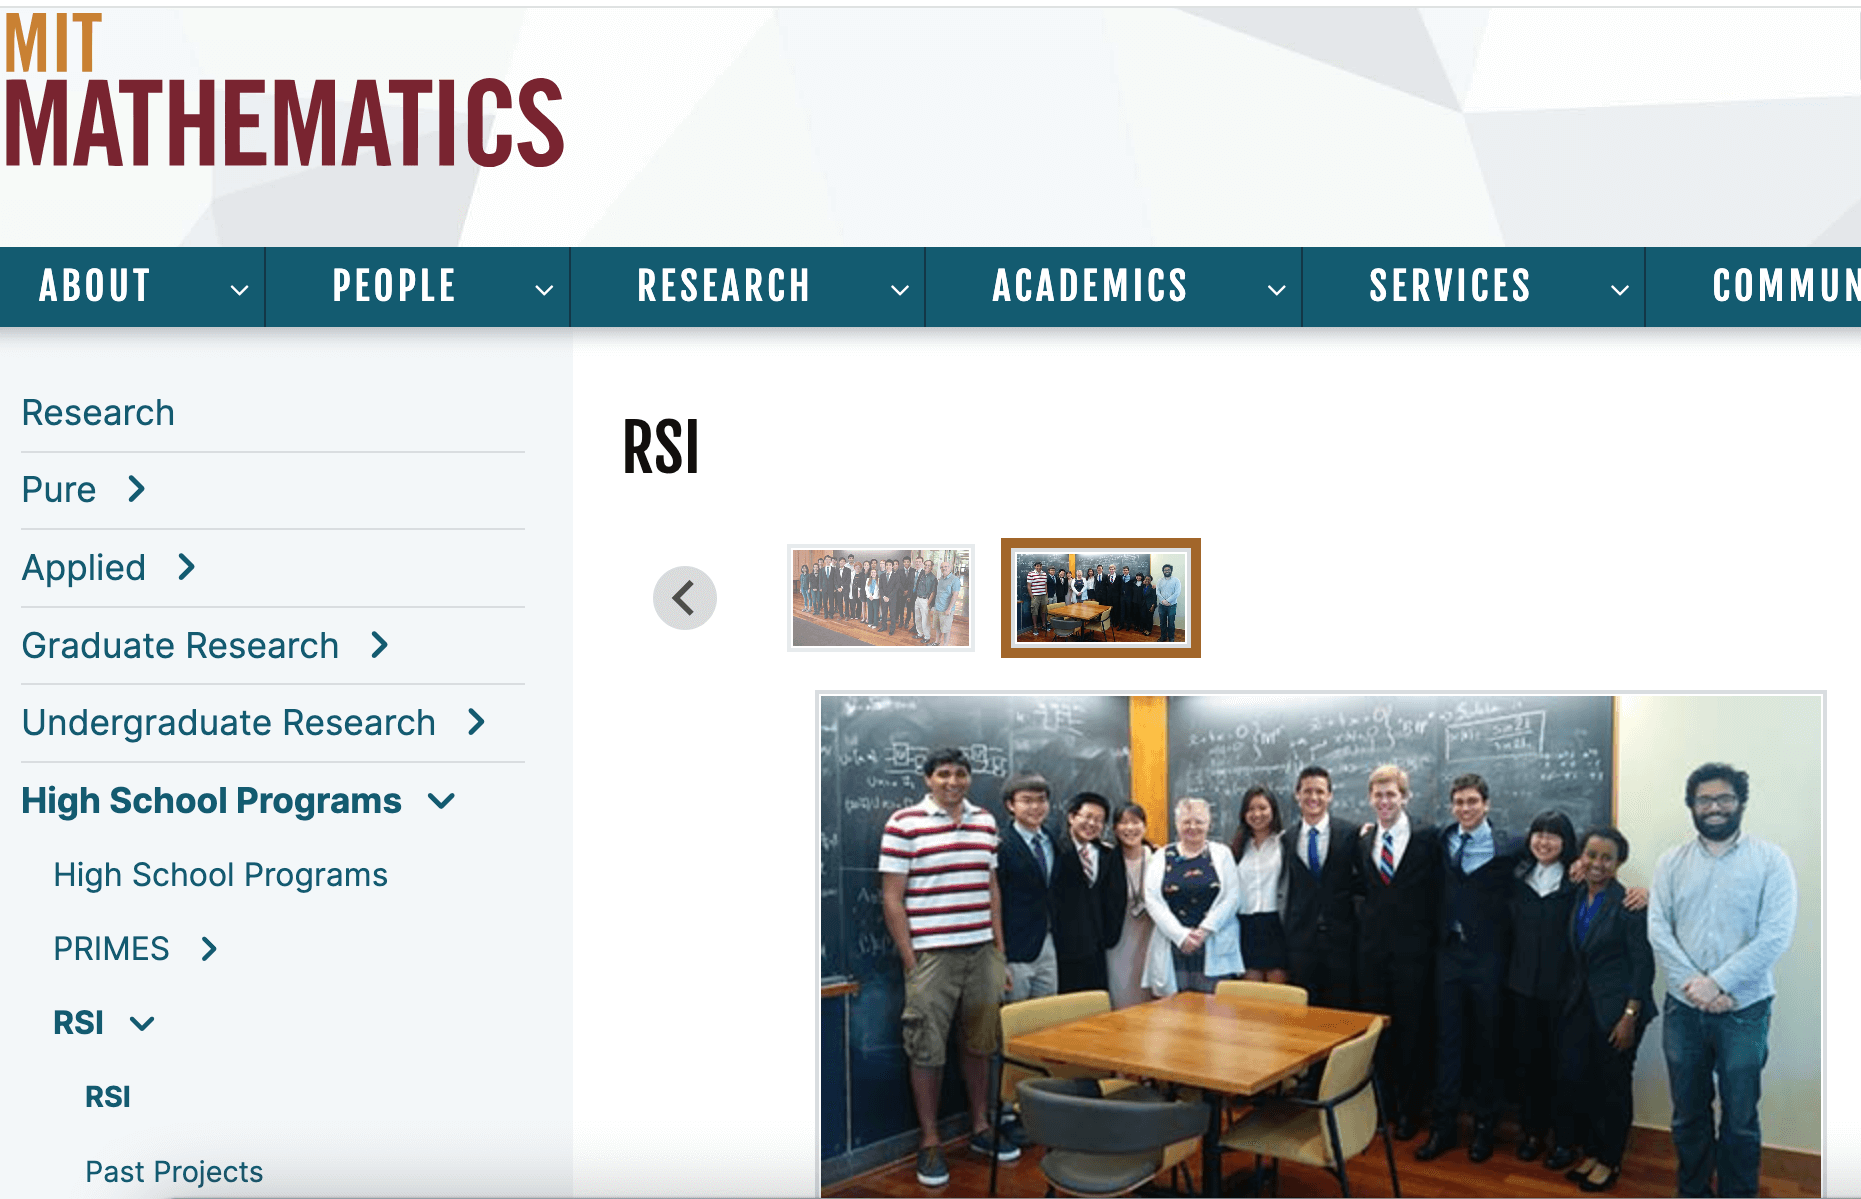Click the large RSI group photo

(x=1320, y=945)
